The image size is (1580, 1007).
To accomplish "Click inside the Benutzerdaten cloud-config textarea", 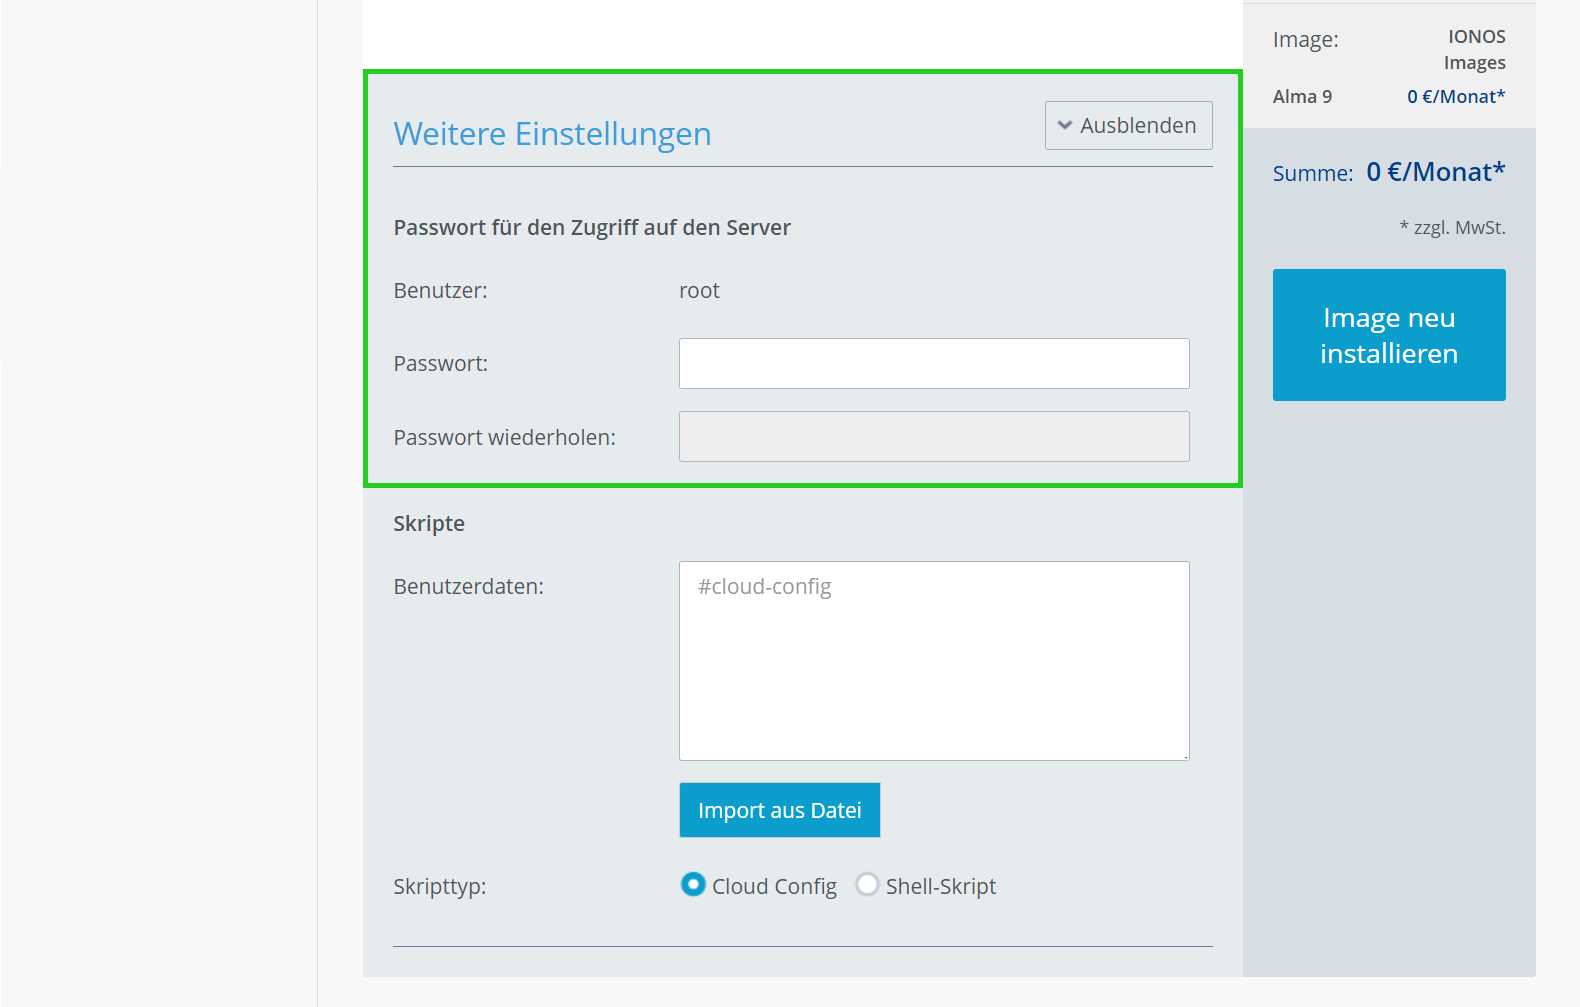I will [934, 660].
